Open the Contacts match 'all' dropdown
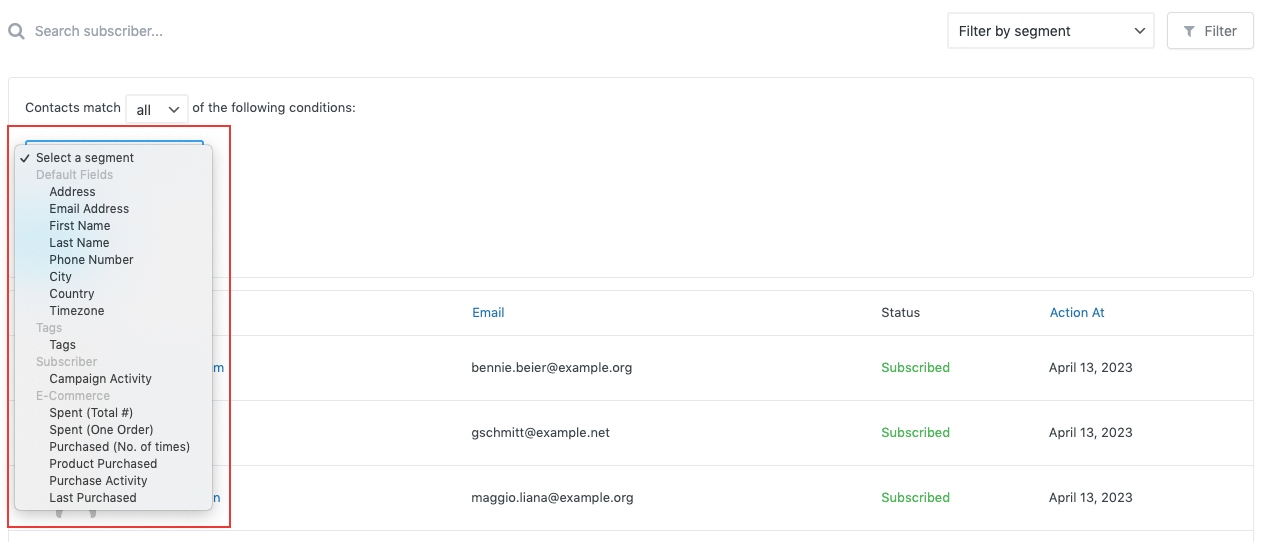 click(157, 109)
